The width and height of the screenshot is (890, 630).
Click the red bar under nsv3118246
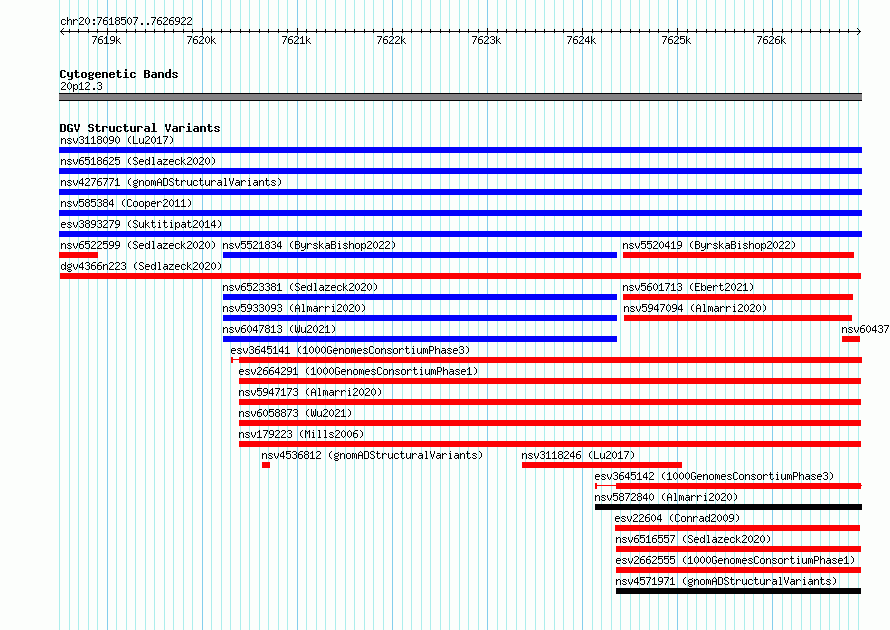[x=602, y=465]
